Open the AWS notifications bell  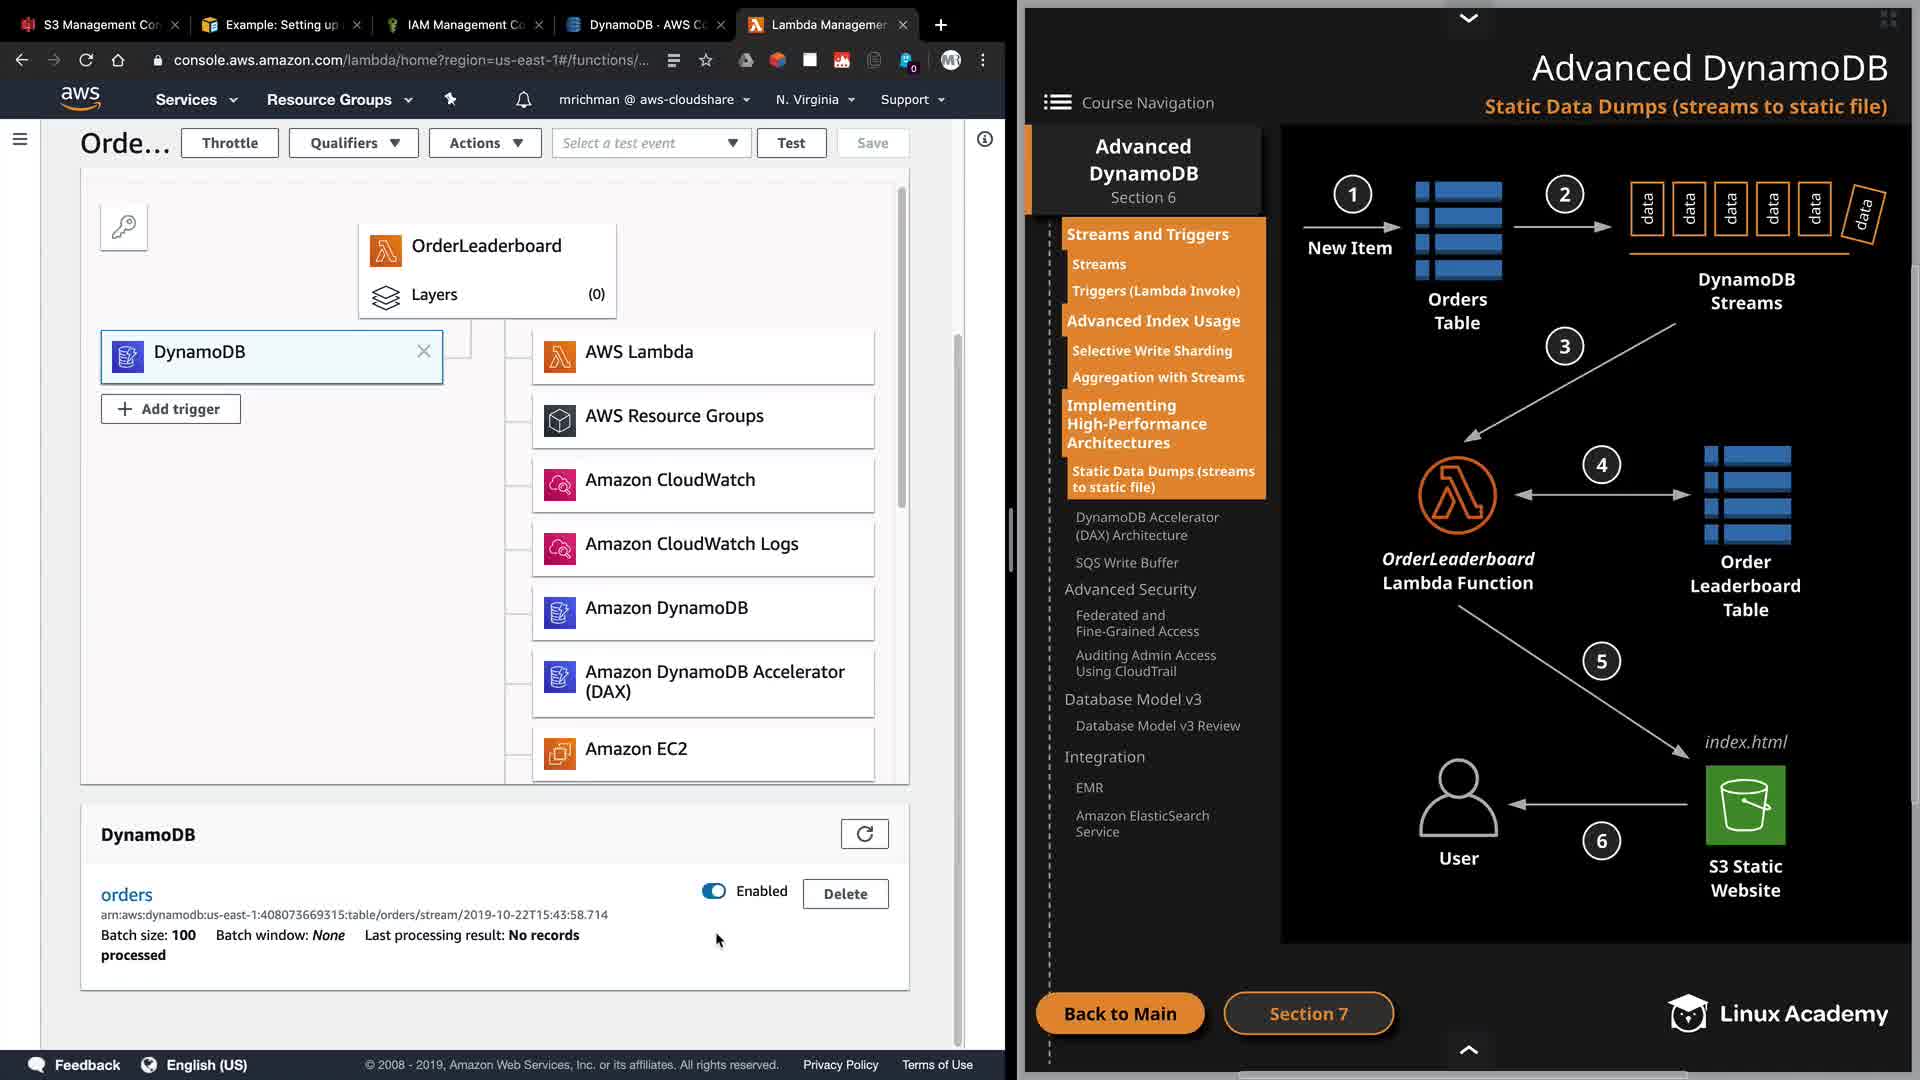[523, 100]
